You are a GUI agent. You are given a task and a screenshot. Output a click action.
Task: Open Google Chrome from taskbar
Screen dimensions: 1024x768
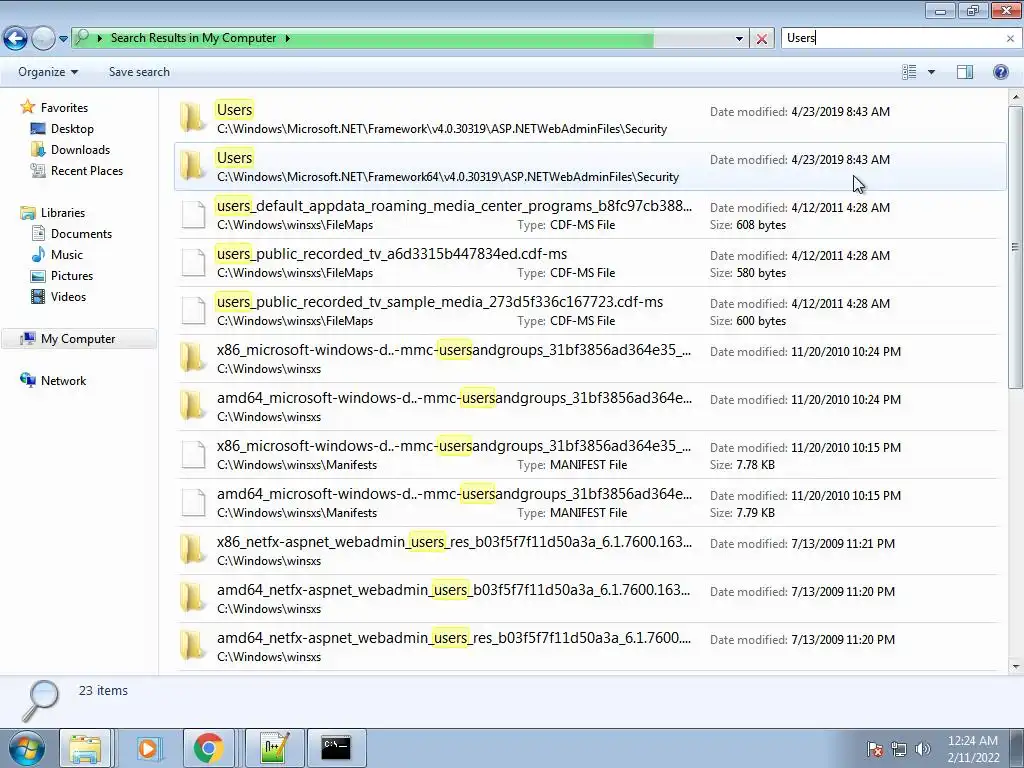[x=208, y=748]
